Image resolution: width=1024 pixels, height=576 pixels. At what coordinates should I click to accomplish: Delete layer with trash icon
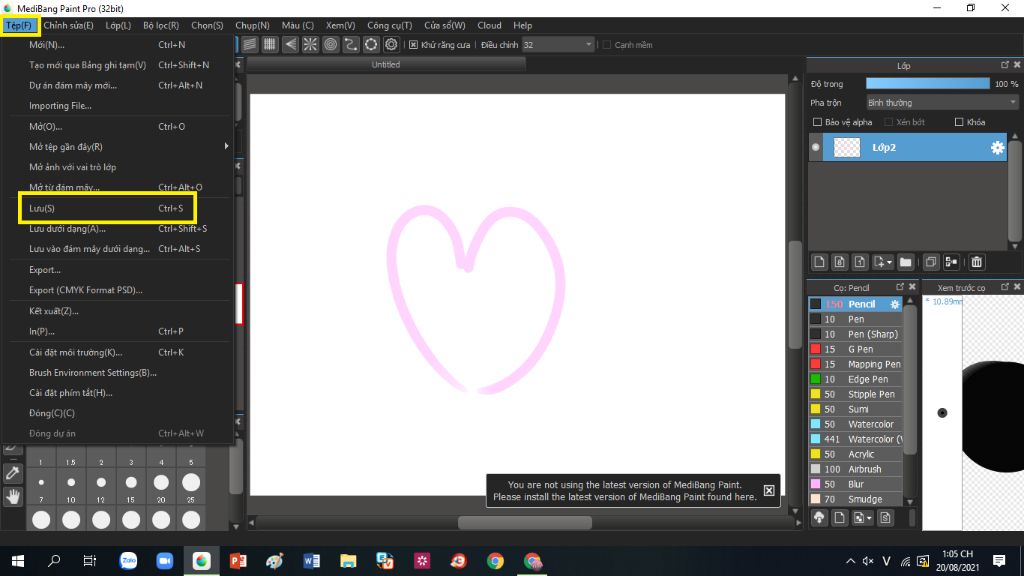click(x=976, y=262)
